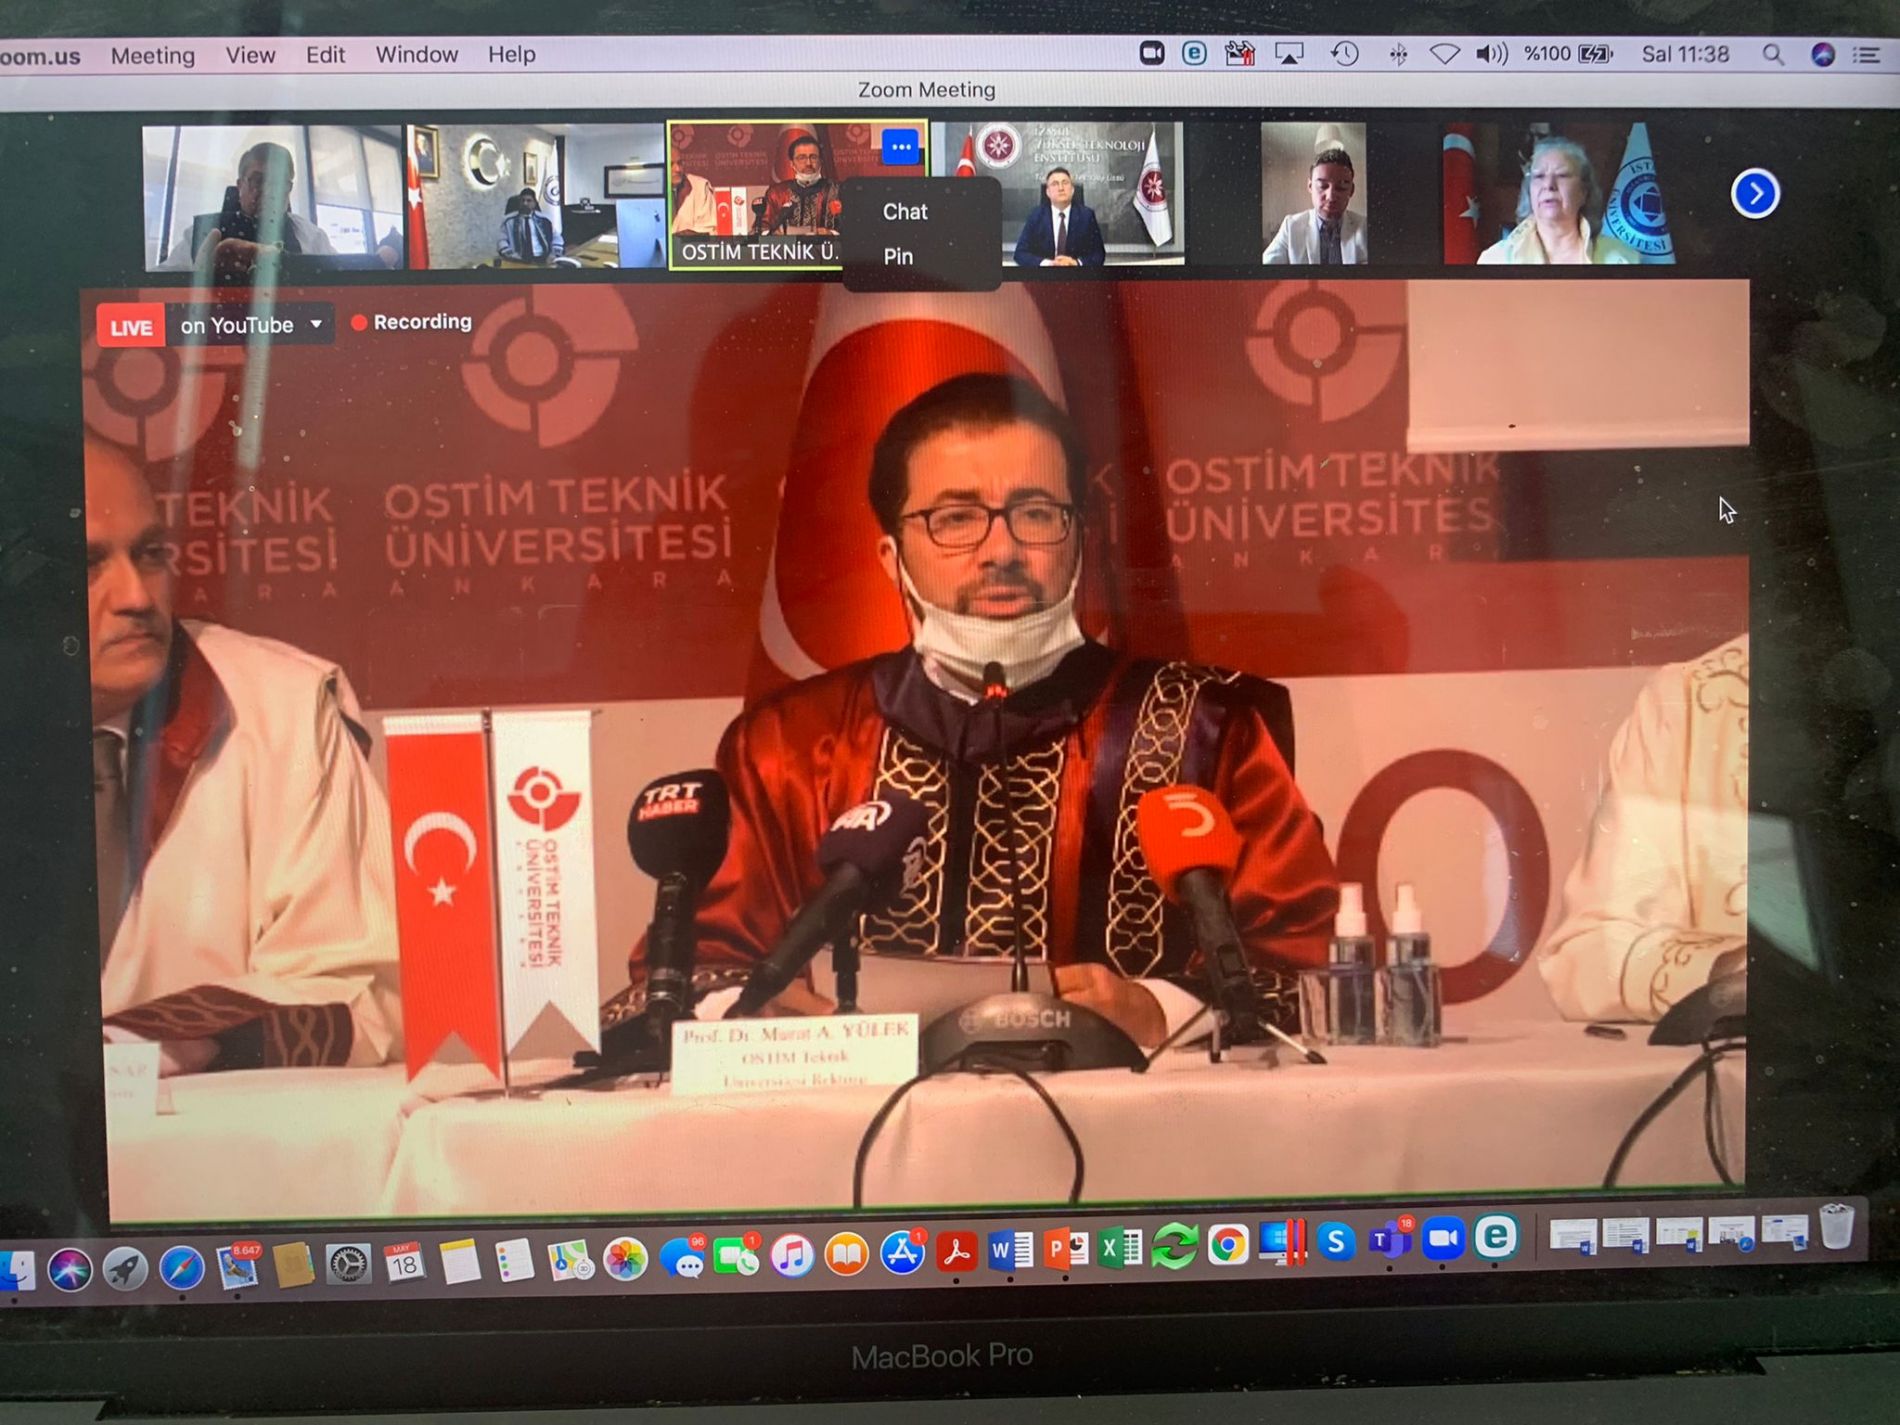Open the three-dots options on OSTİM TEKNİK thumbnail
This screenshot has width=1900, height=1425.
tap(901, 147)
